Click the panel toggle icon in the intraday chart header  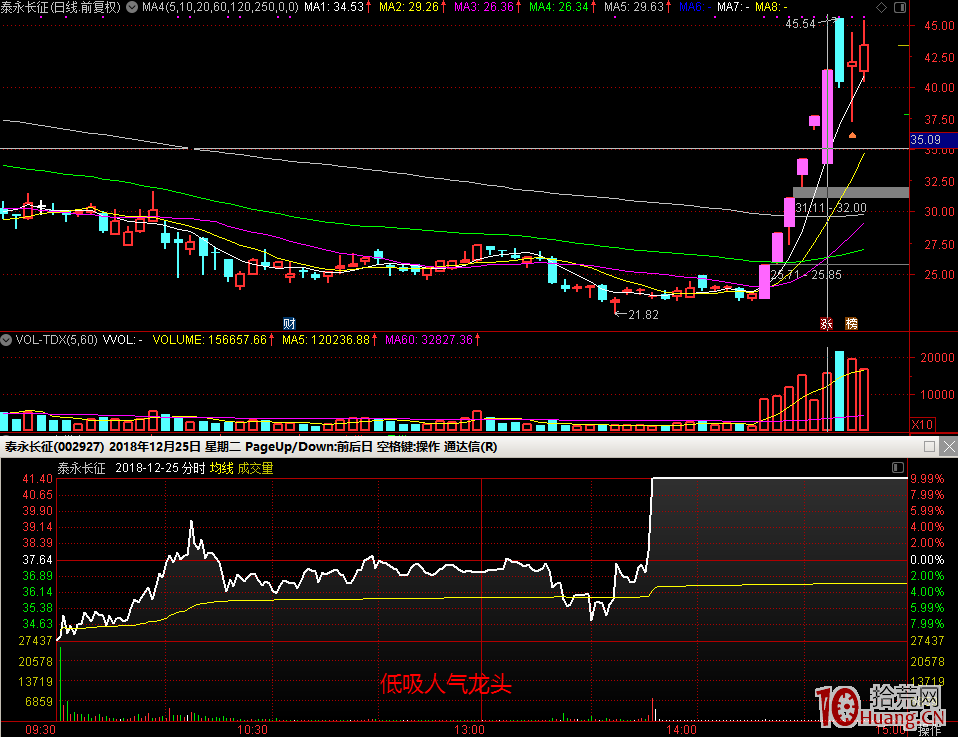click(x=898, y=468)
